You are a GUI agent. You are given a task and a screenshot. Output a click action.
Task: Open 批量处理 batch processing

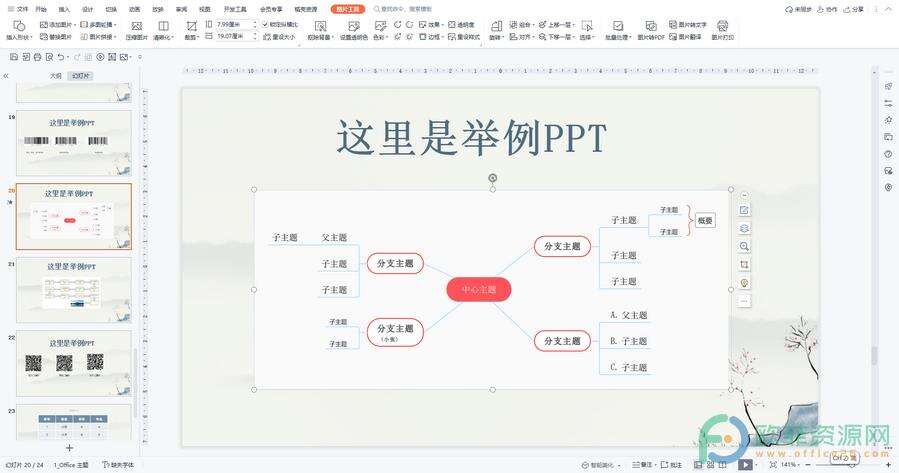pyautogui.click(x=617, y=30)
